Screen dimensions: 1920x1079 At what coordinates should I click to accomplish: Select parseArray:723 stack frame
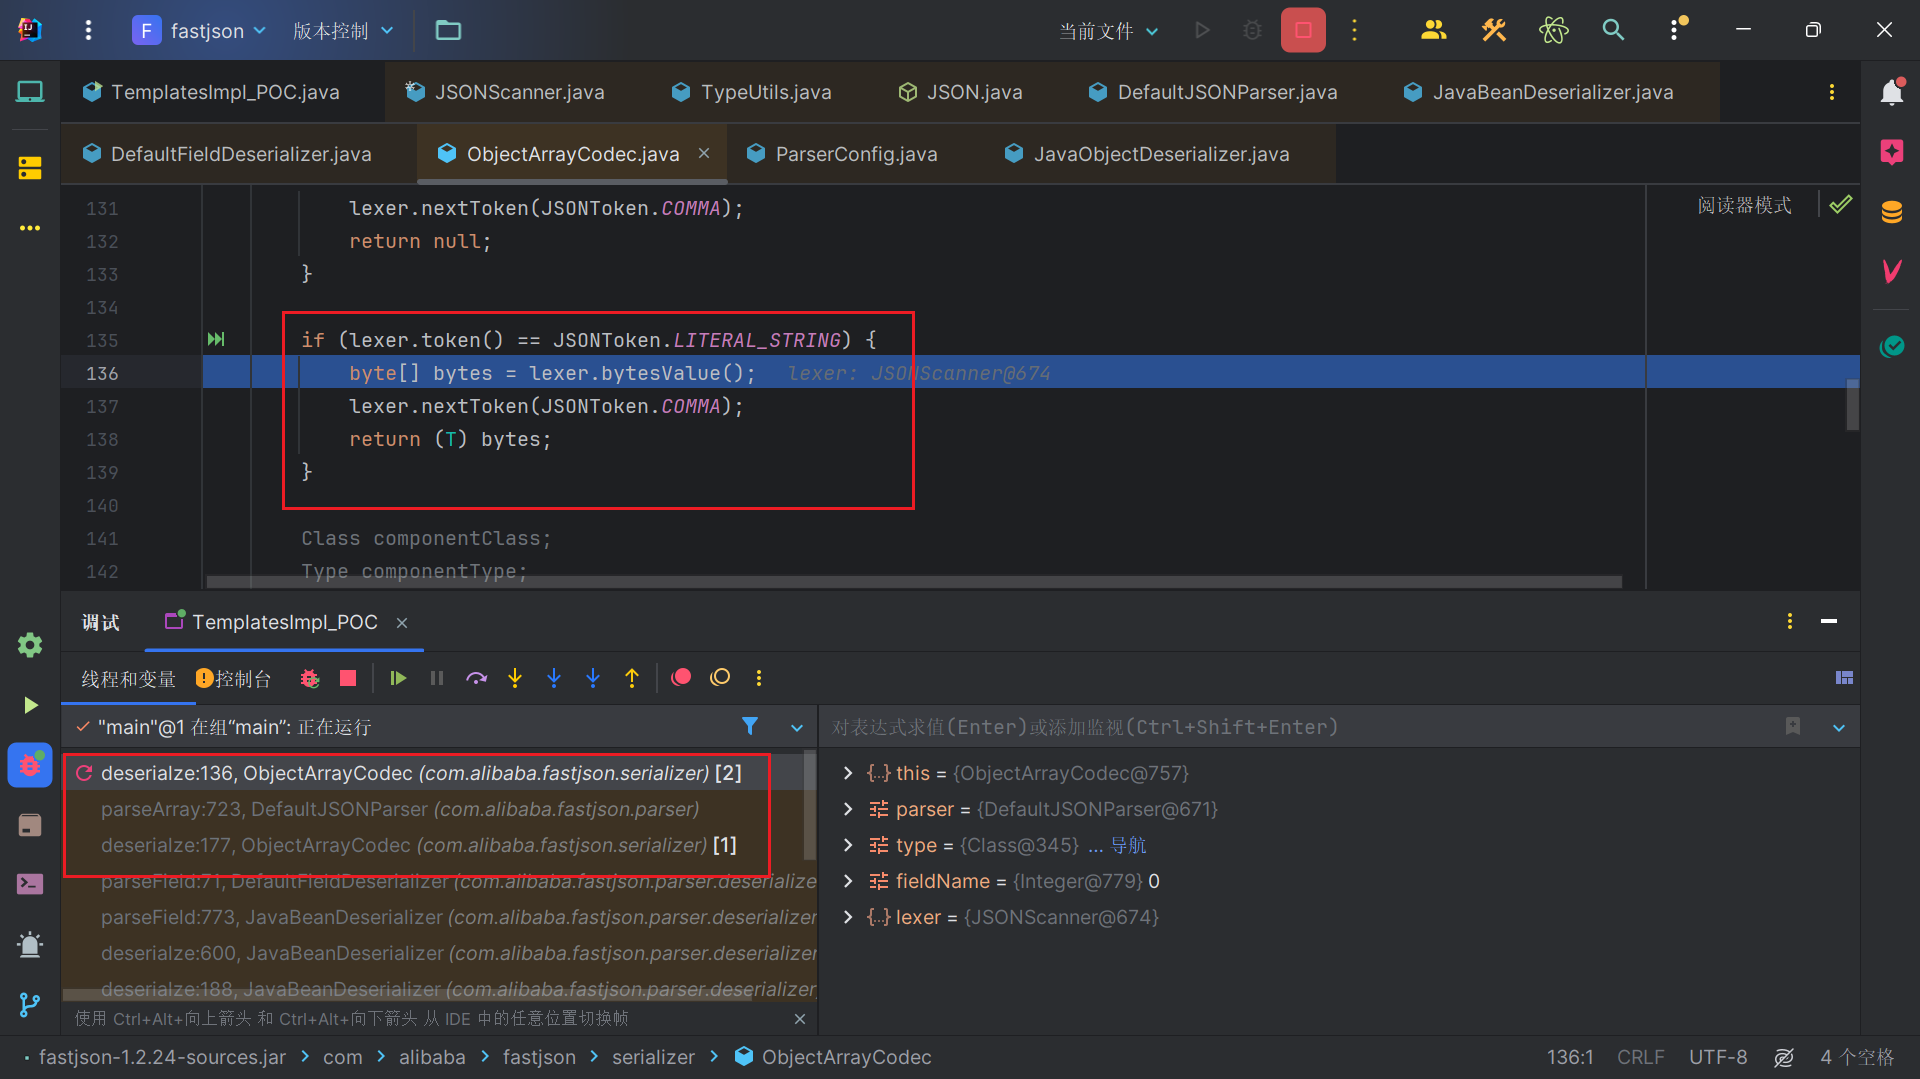438,809
